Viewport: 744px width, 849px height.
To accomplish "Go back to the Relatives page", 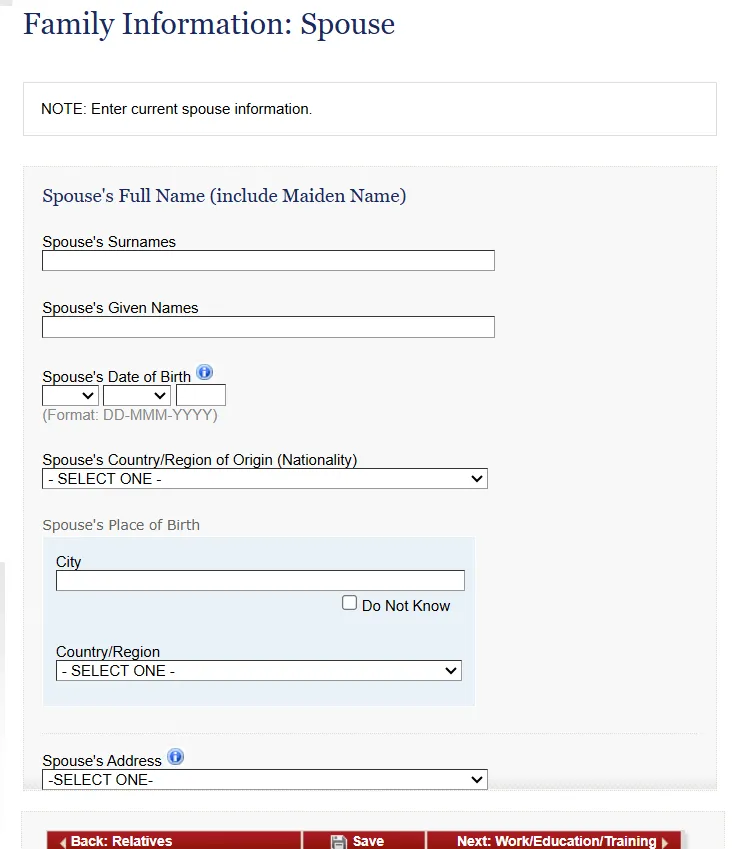I will pos(120,841).
